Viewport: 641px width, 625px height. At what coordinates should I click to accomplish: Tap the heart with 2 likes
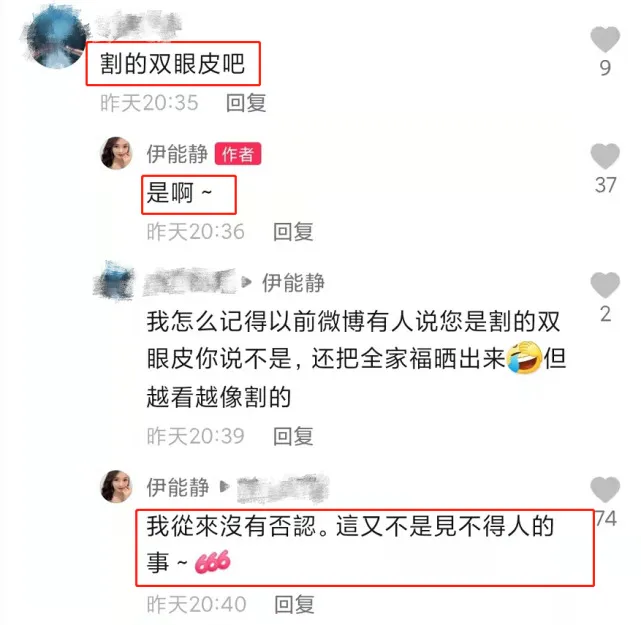605,285
